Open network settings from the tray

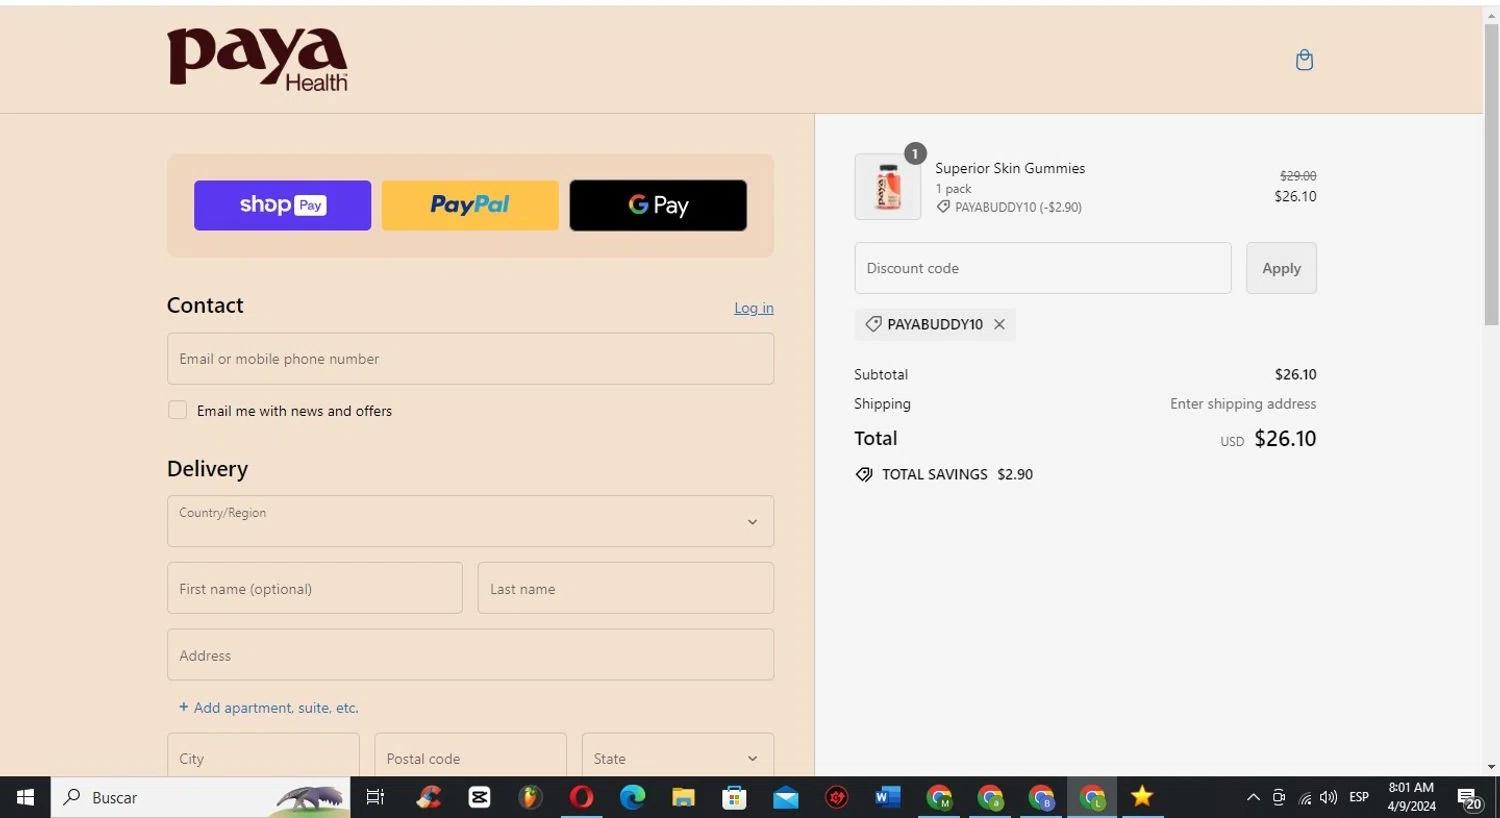(x=1305, y=797)
